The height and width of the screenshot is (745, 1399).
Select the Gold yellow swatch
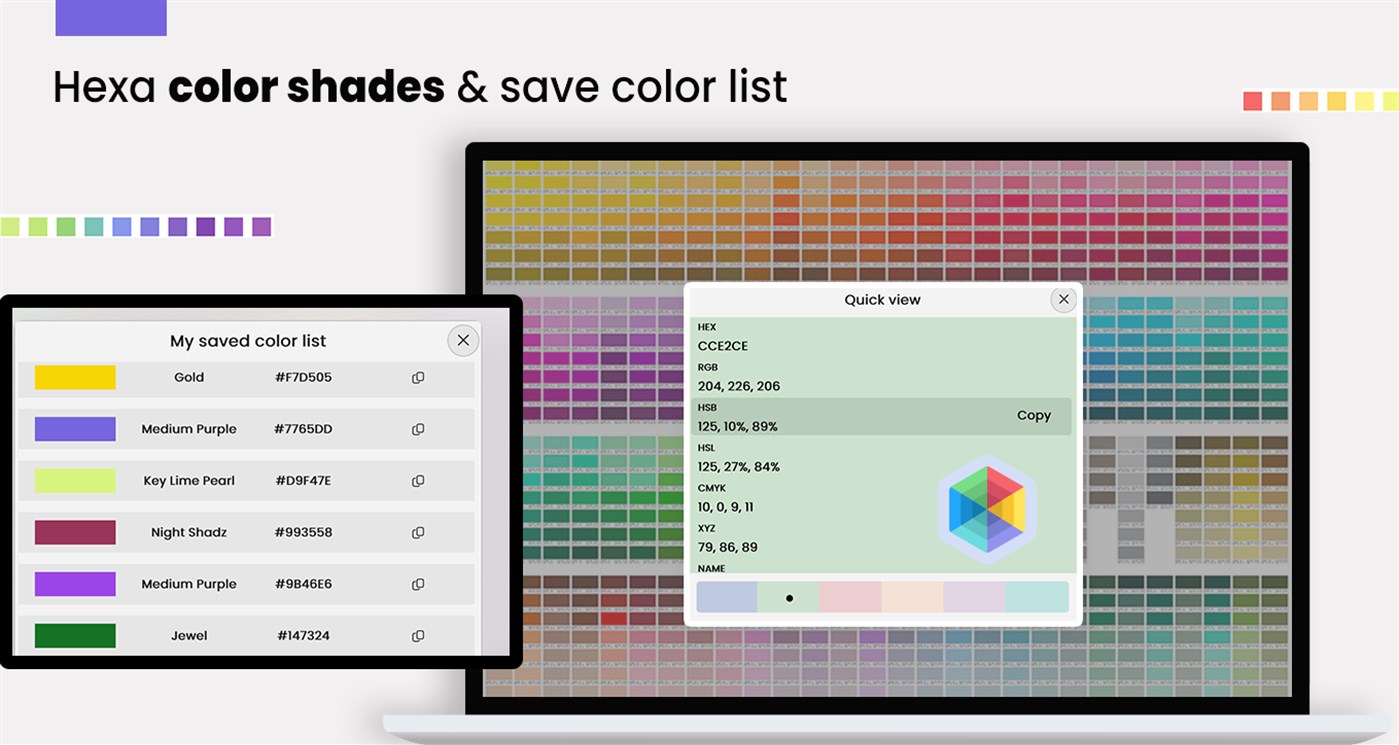click(x=75, y=377)
